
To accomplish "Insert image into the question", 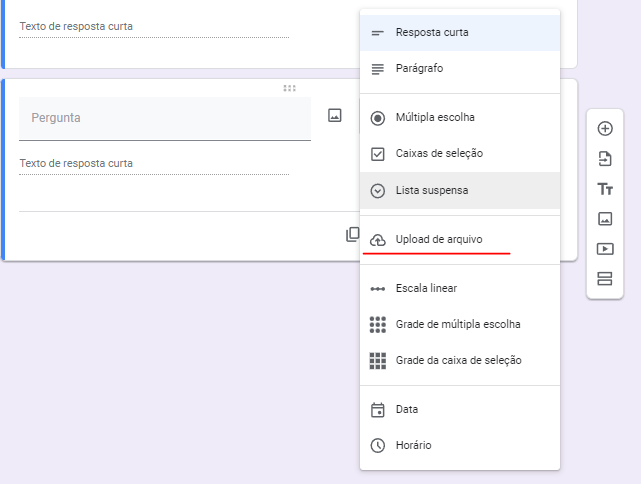I will pos(335,116).
